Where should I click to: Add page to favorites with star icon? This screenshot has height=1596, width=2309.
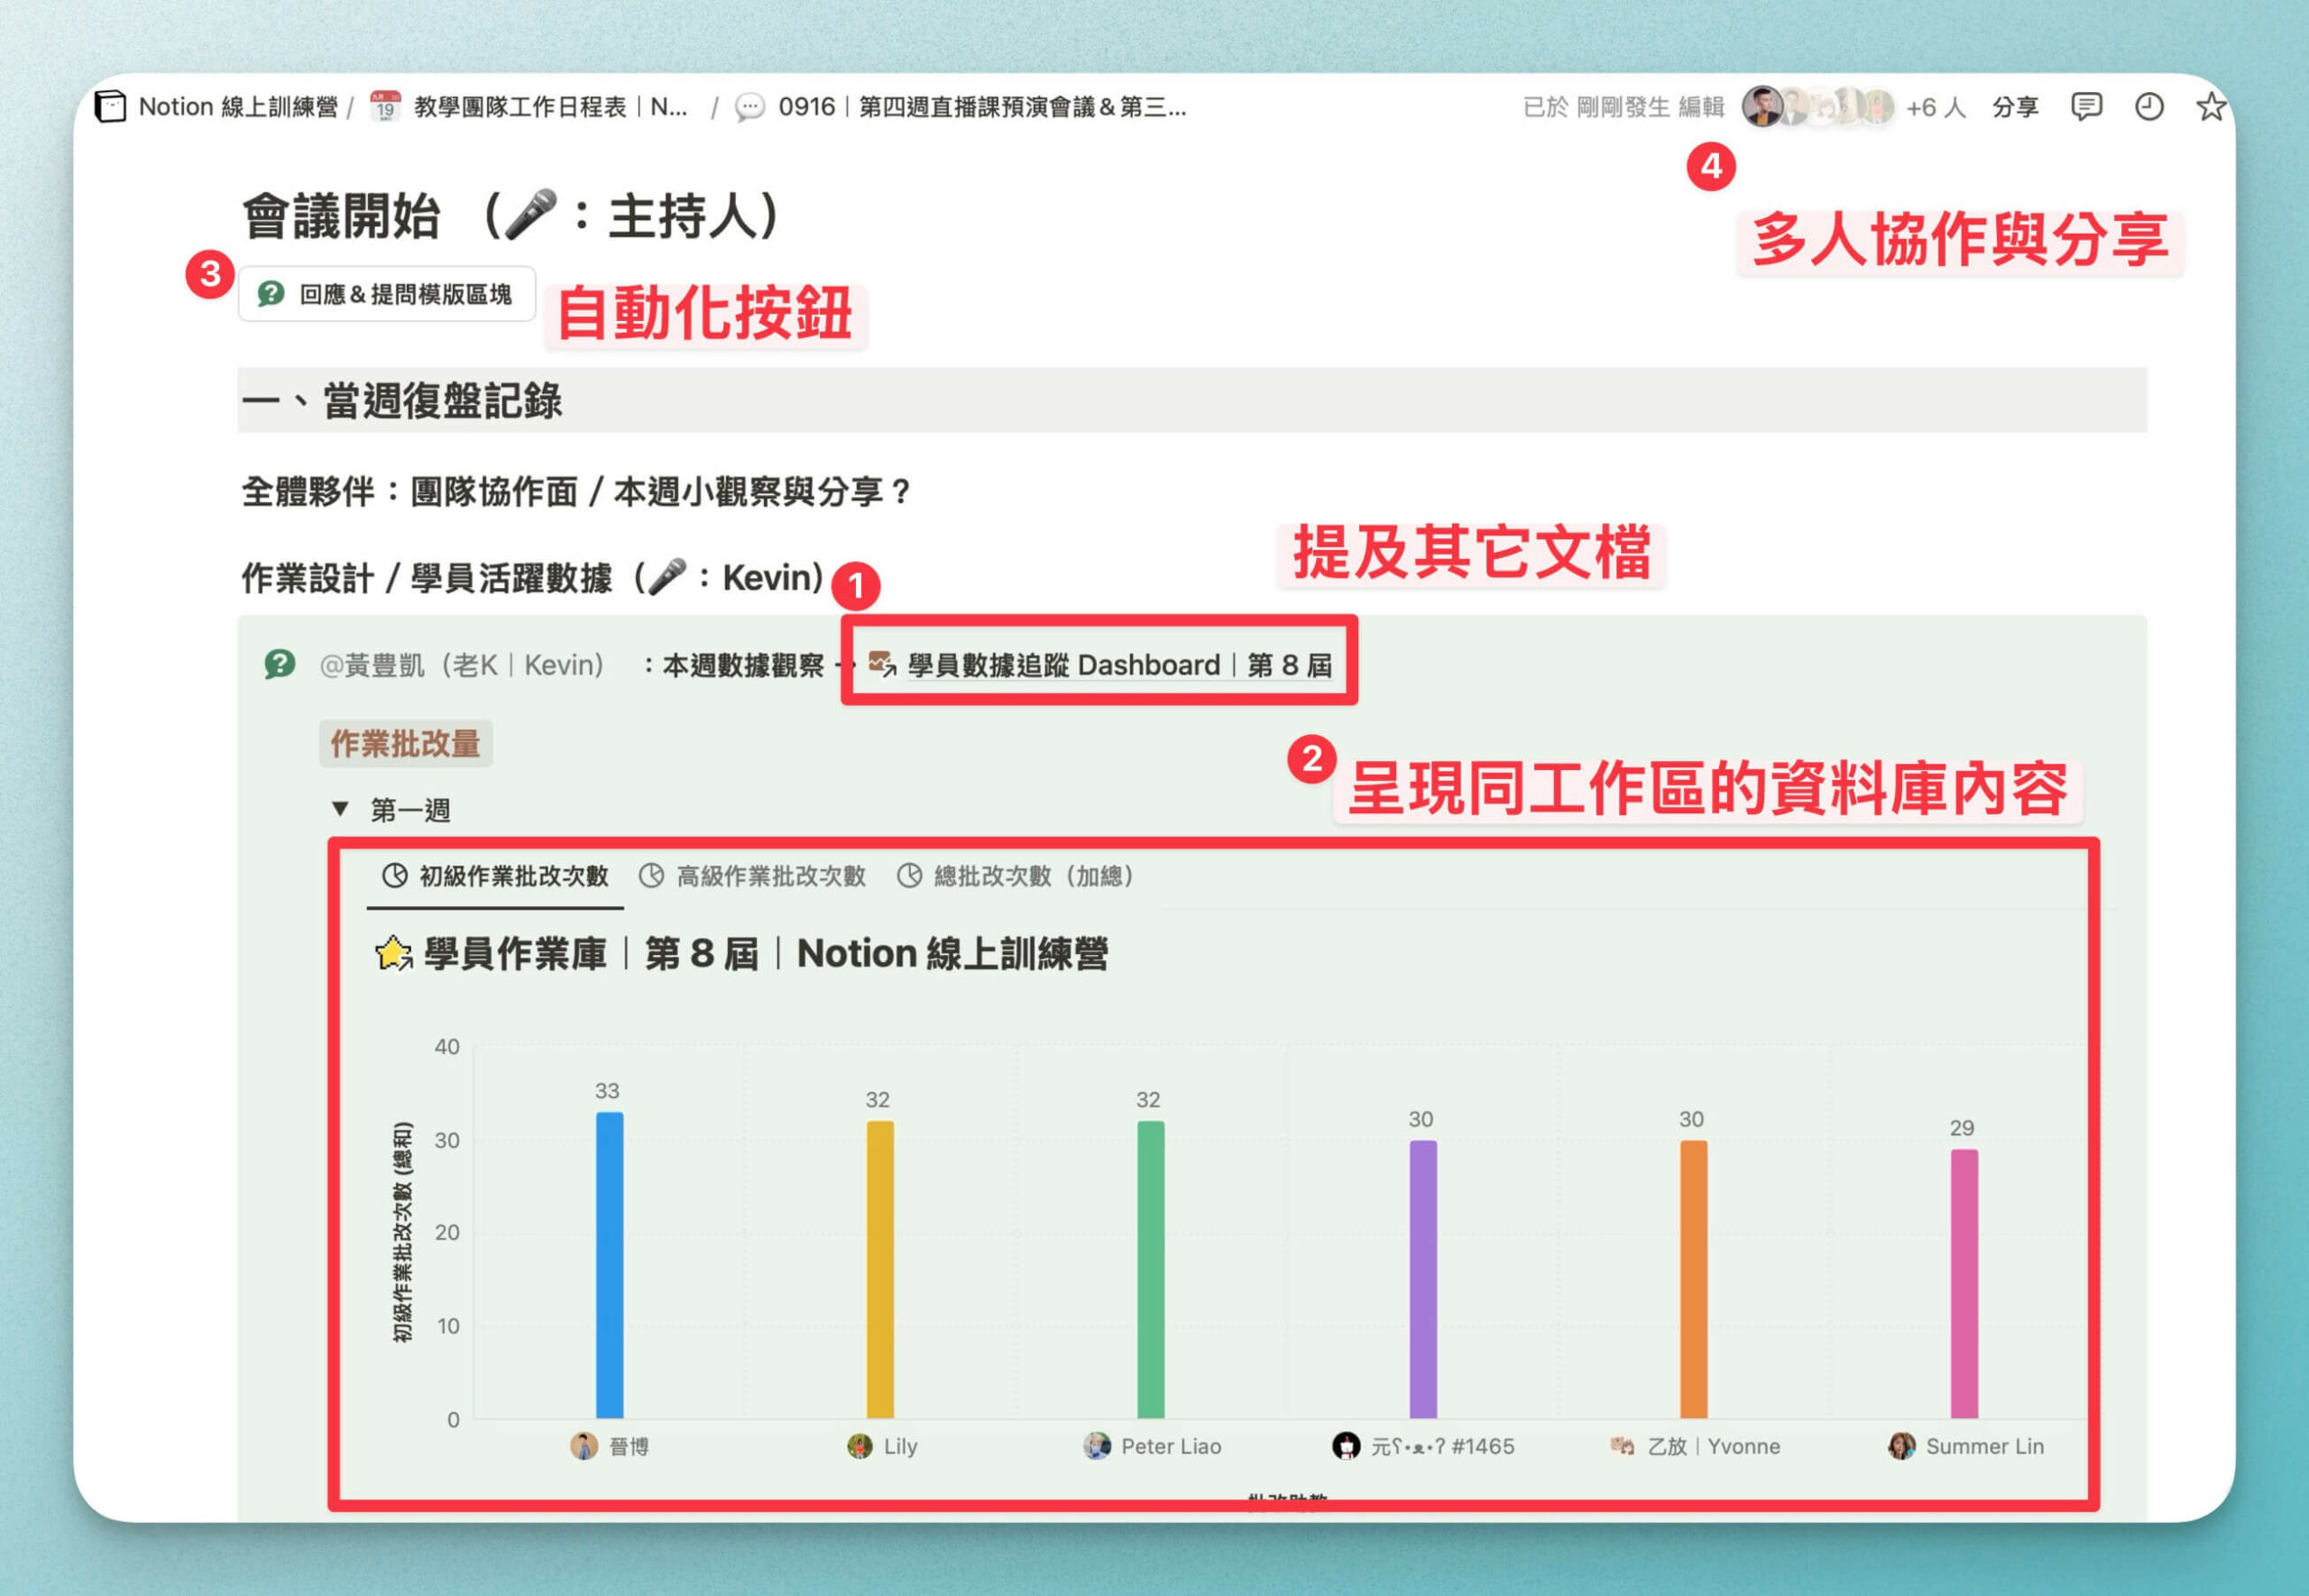pos(2211,106)
